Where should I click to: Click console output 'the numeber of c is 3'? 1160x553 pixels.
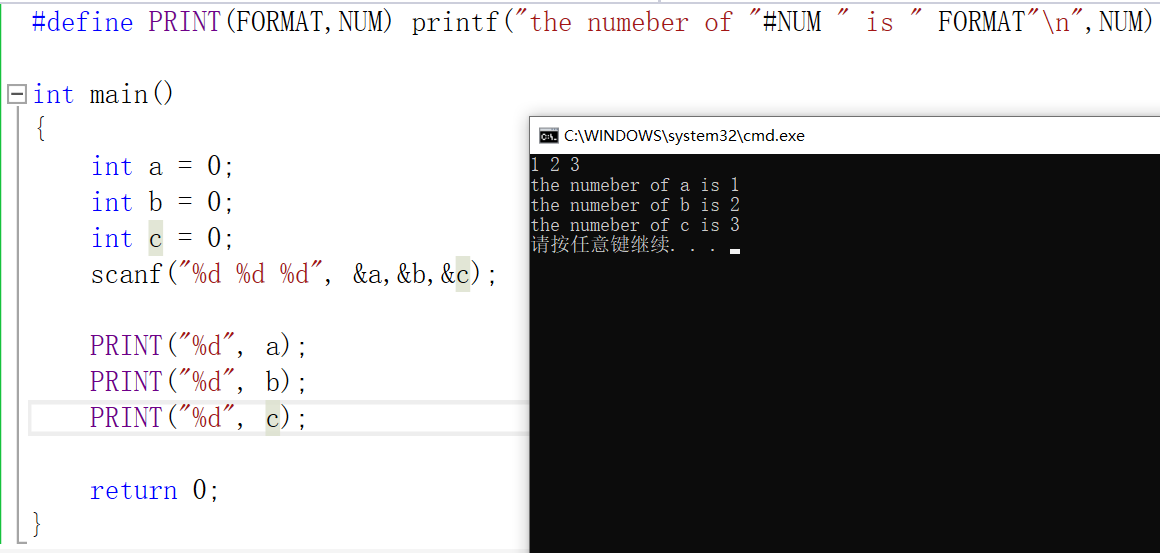coord(635,225)
